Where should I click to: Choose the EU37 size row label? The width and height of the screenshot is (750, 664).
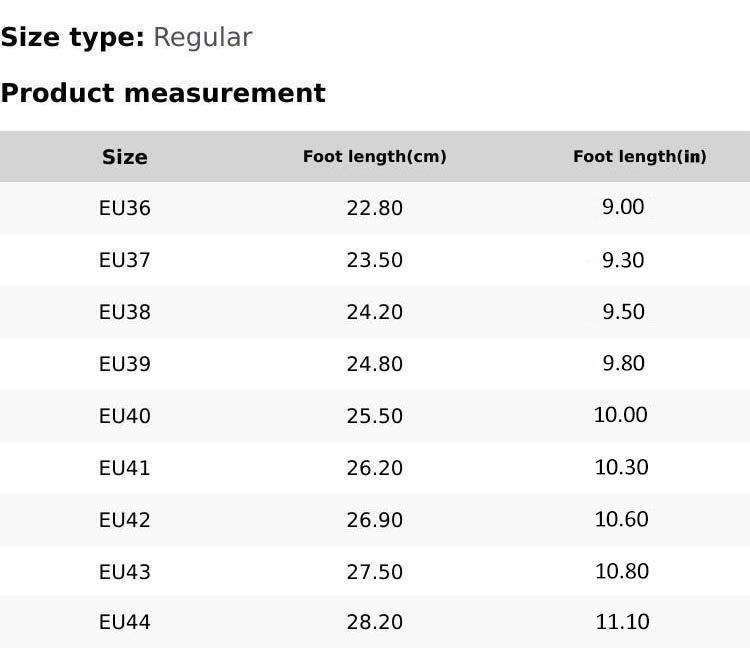point(125,260)
